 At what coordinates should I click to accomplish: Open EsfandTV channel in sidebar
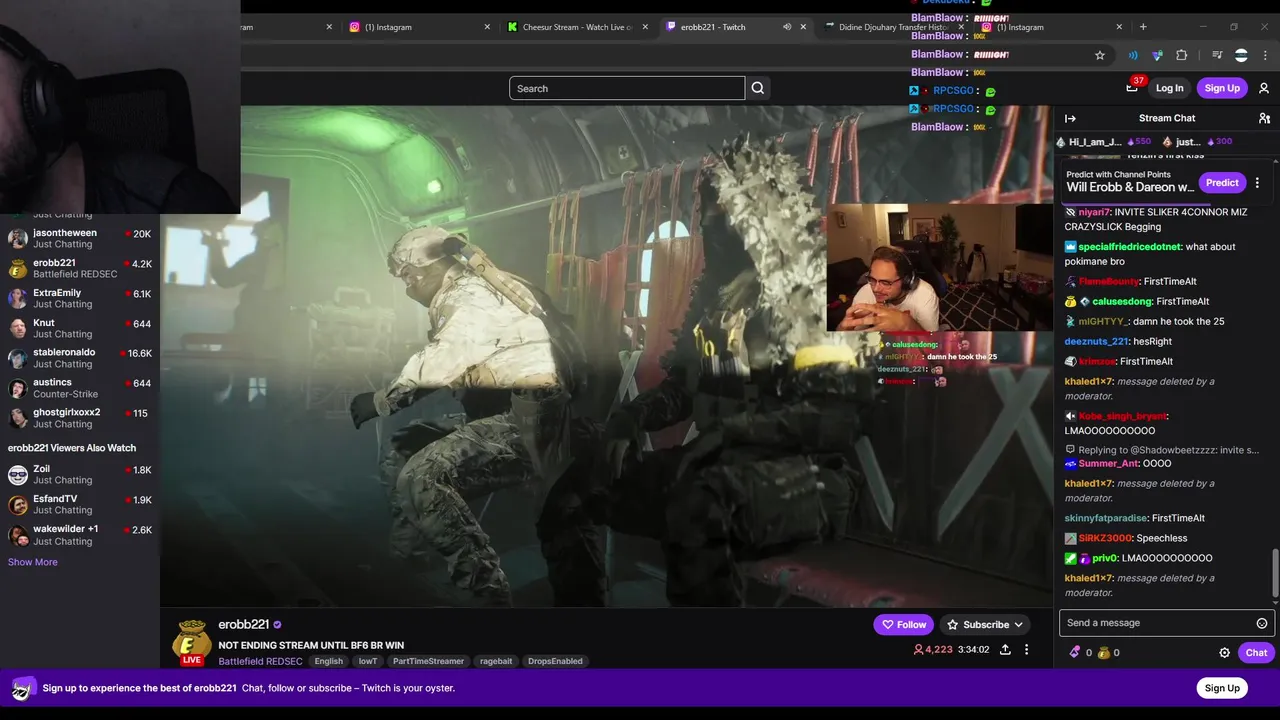coord(80,504)
